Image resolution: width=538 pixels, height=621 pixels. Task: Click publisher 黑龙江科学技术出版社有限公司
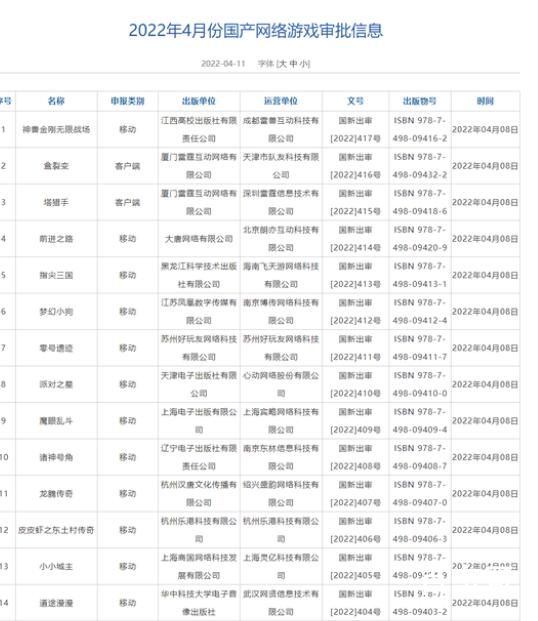[199, 275]
